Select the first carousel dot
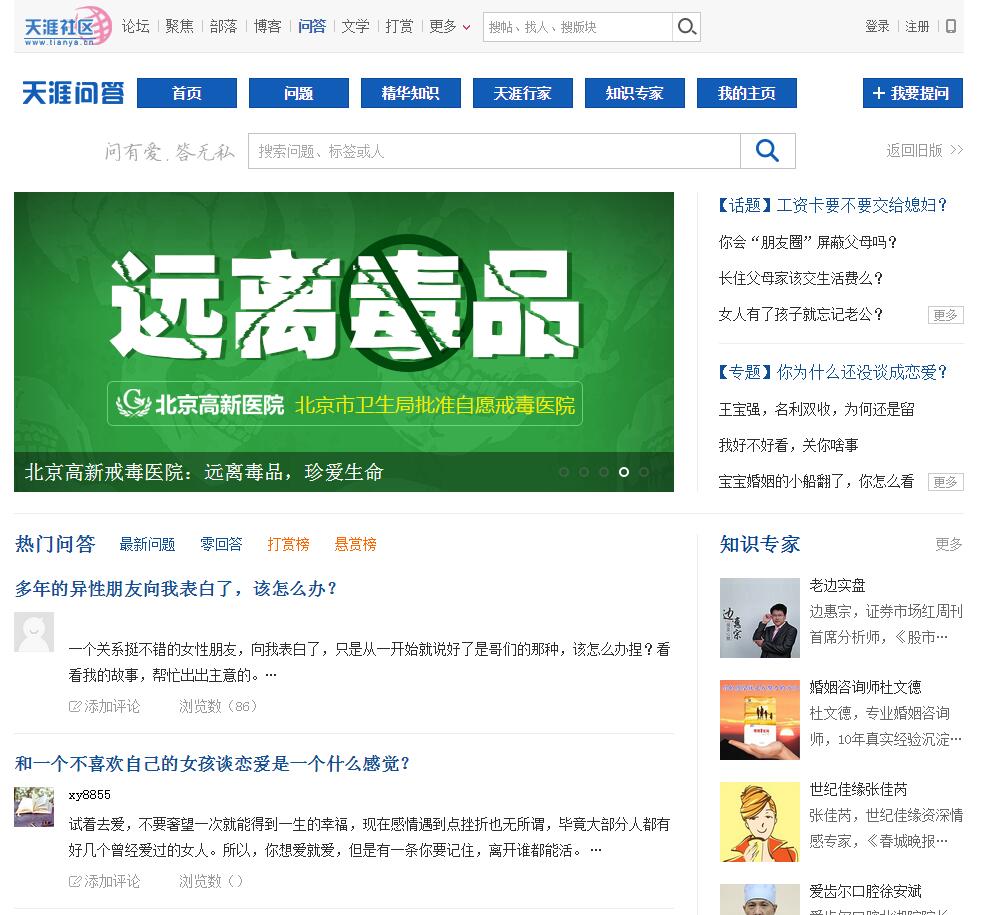 [x=564, y=472]
